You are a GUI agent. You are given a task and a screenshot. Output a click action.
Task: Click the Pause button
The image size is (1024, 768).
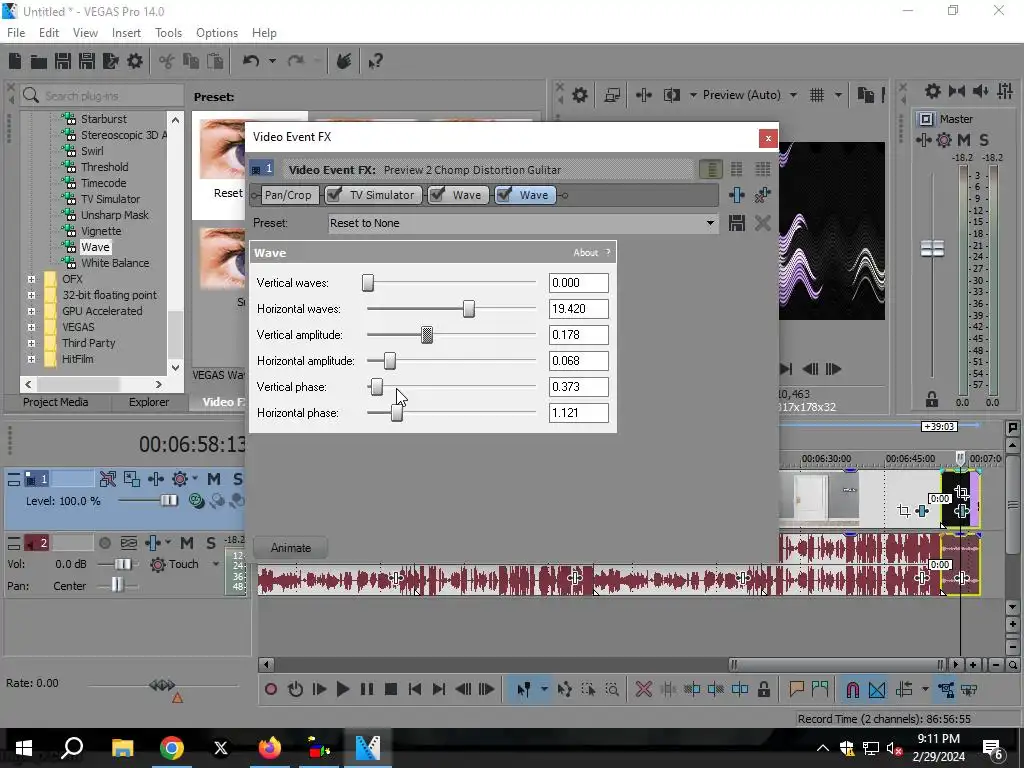pos(366,689)
